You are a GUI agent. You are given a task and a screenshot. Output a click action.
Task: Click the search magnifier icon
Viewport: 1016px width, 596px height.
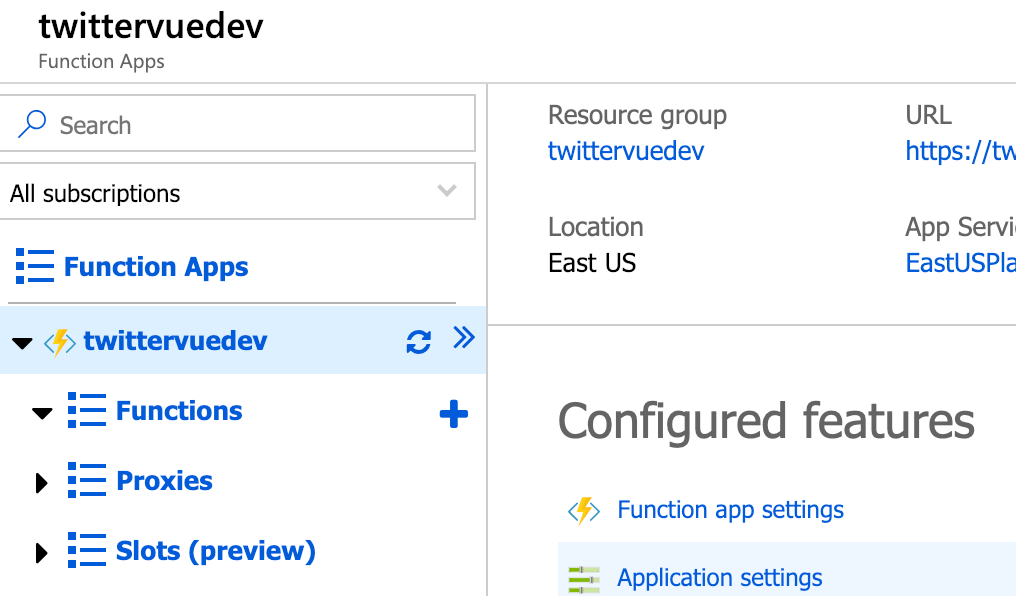click(x=32, y=124)
